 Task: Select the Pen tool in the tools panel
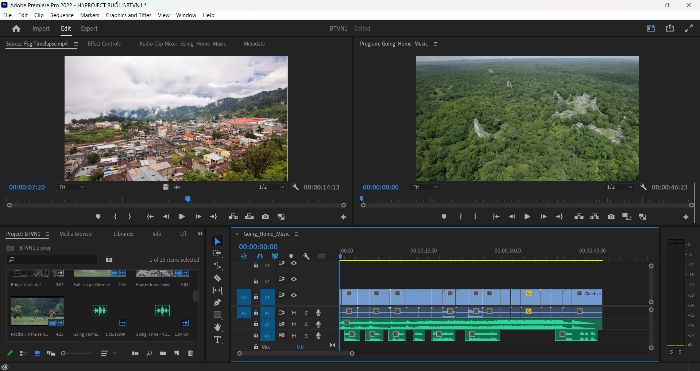(217, 302)
